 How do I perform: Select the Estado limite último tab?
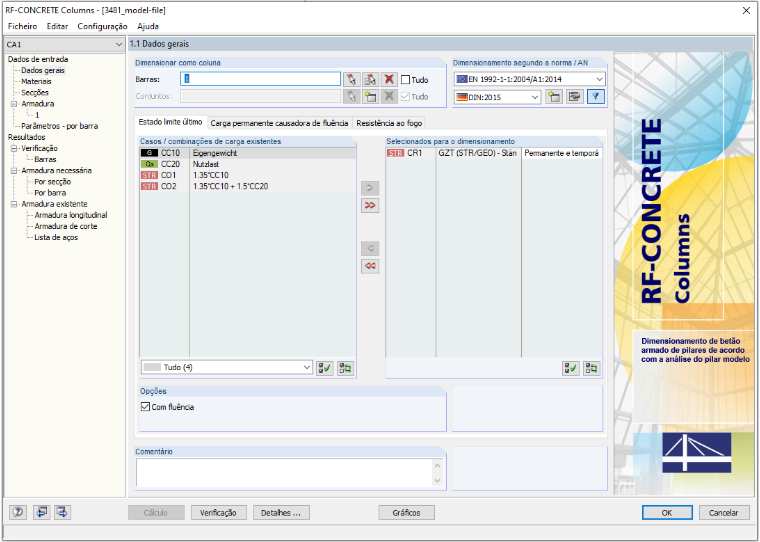click(x=170, y=122)
